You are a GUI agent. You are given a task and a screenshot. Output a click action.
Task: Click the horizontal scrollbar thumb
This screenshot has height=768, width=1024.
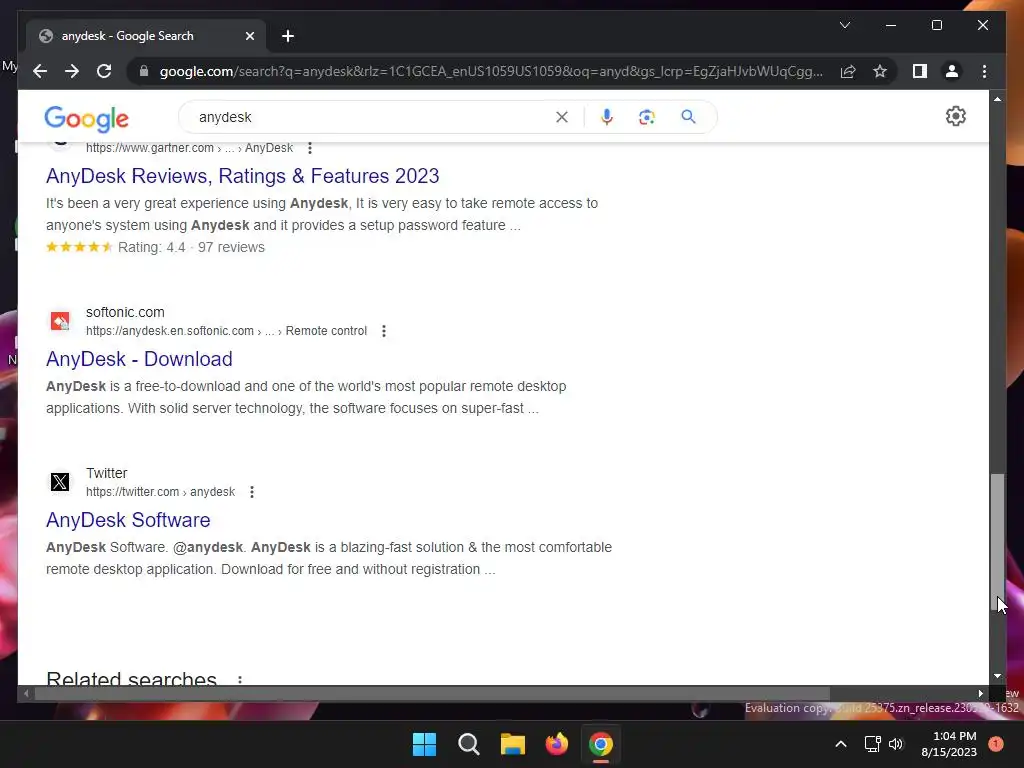[432, 694]
